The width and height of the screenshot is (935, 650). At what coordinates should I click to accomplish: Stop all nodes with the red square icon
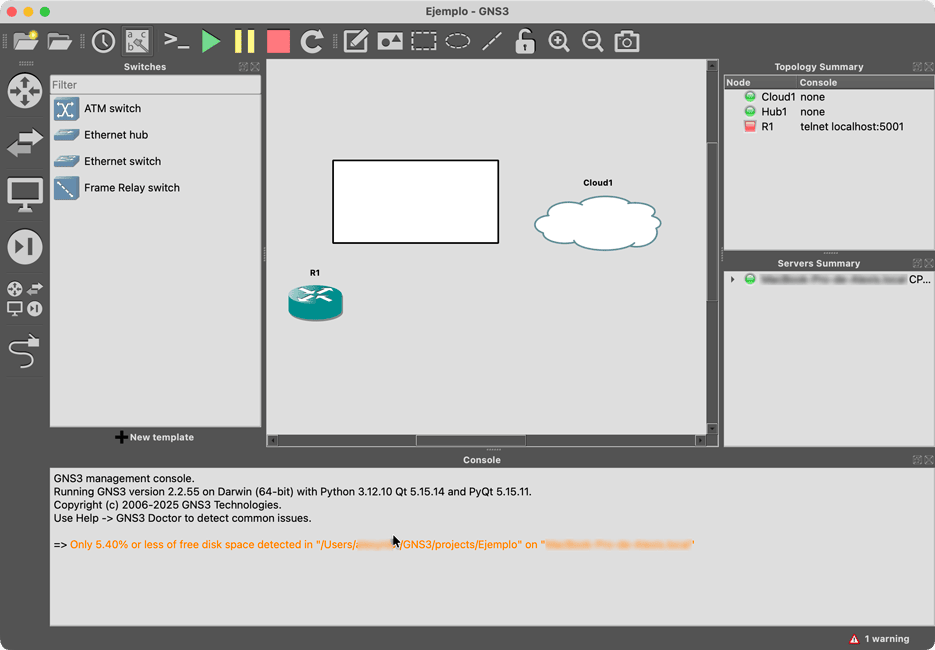pyautogui.click(x=277, y=41)
